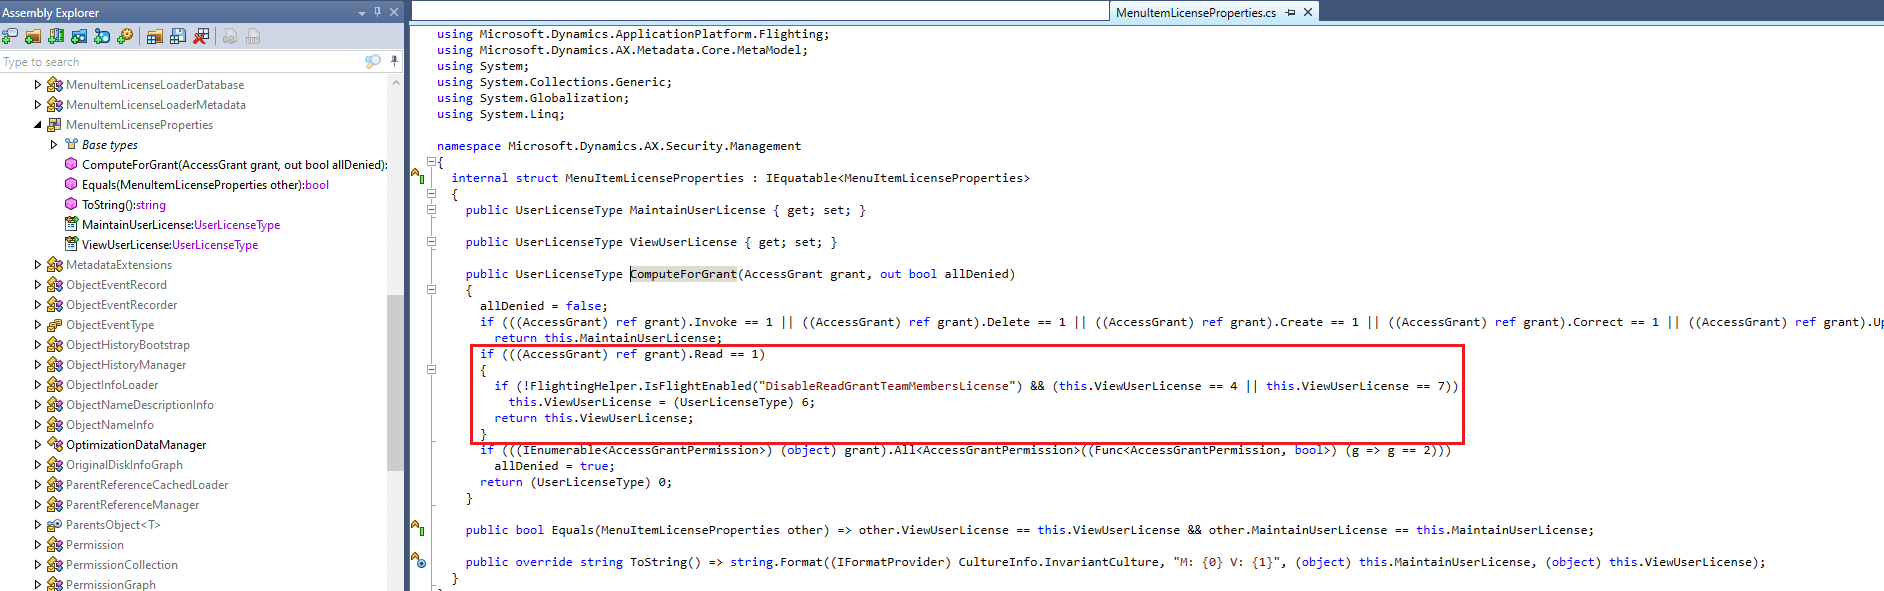Click the Assembly Explorer tree vertical scrollbar thumb

tap(395, 382)
